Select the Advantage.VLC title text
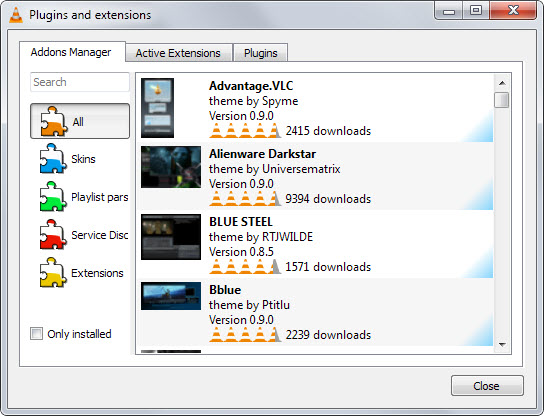The width and height of the screenshot is (544, 416). pyautogui.click(x=251, y=86)
